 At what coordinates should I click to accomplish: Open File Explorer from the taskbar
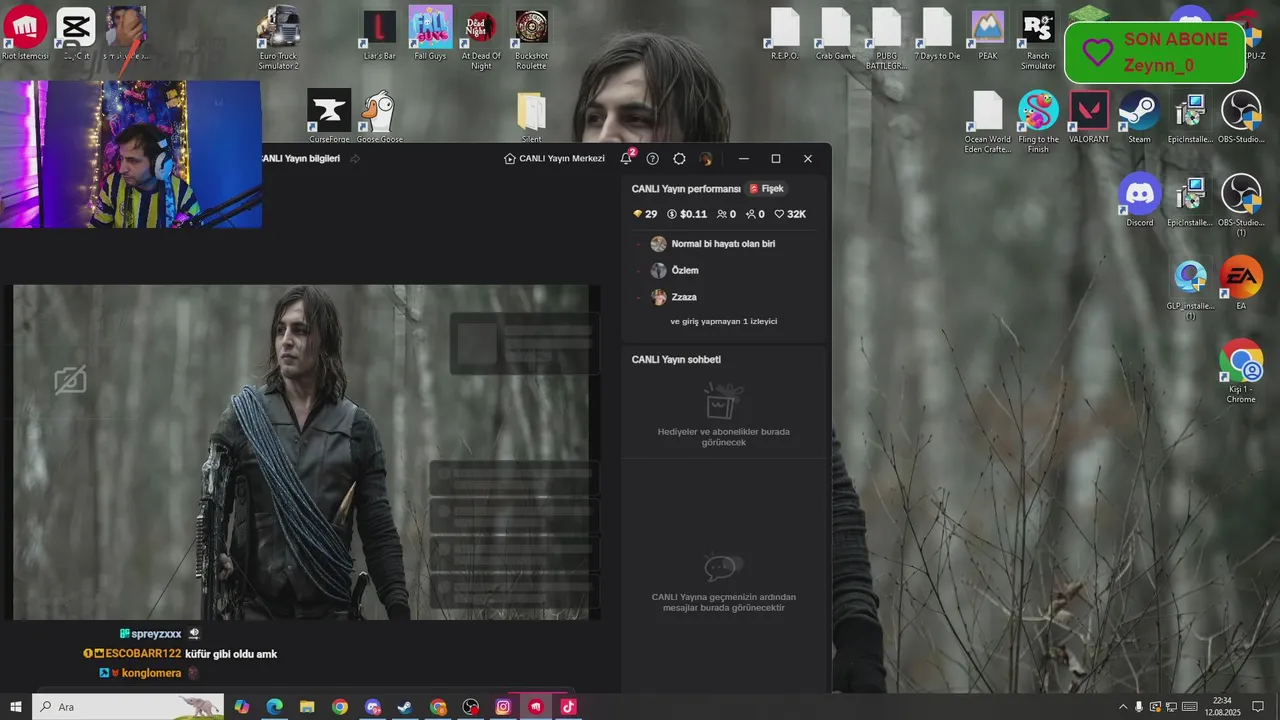pyautogui.click(x=307, y=707)
